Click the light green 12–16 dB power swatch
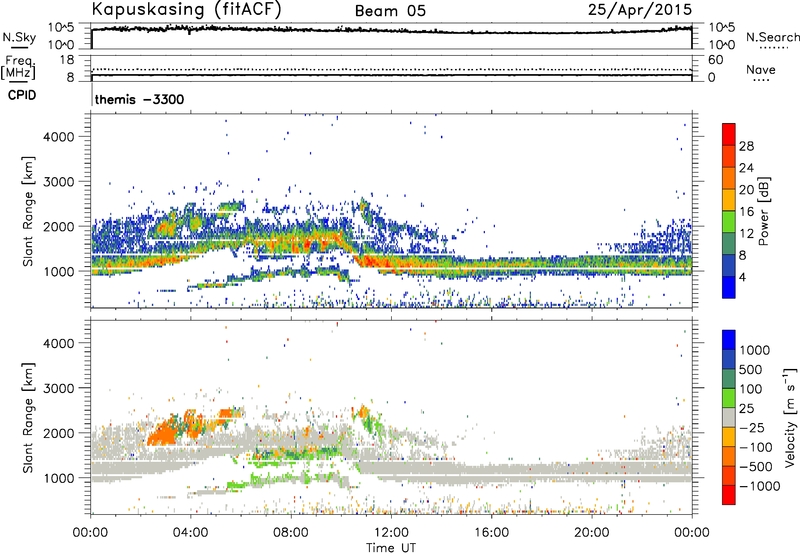Viewport: 800px width, 554px height. [x=729, y=222]
